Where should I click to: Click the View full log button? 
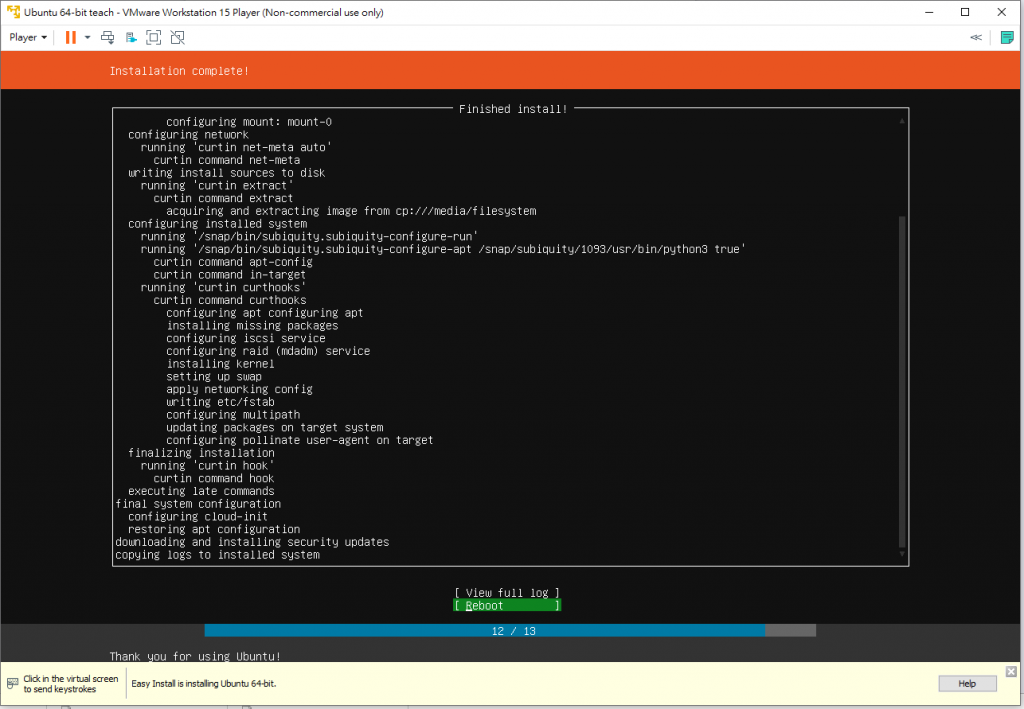point(507,593)
